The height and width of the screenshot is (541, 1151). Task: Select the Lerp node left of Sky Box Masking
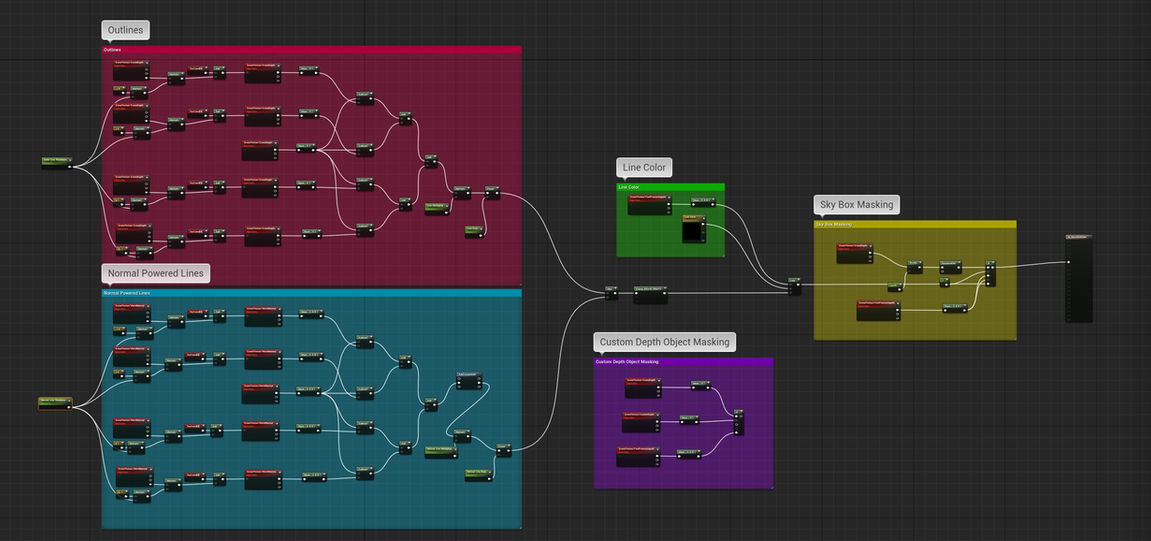(x=794, y=286)
